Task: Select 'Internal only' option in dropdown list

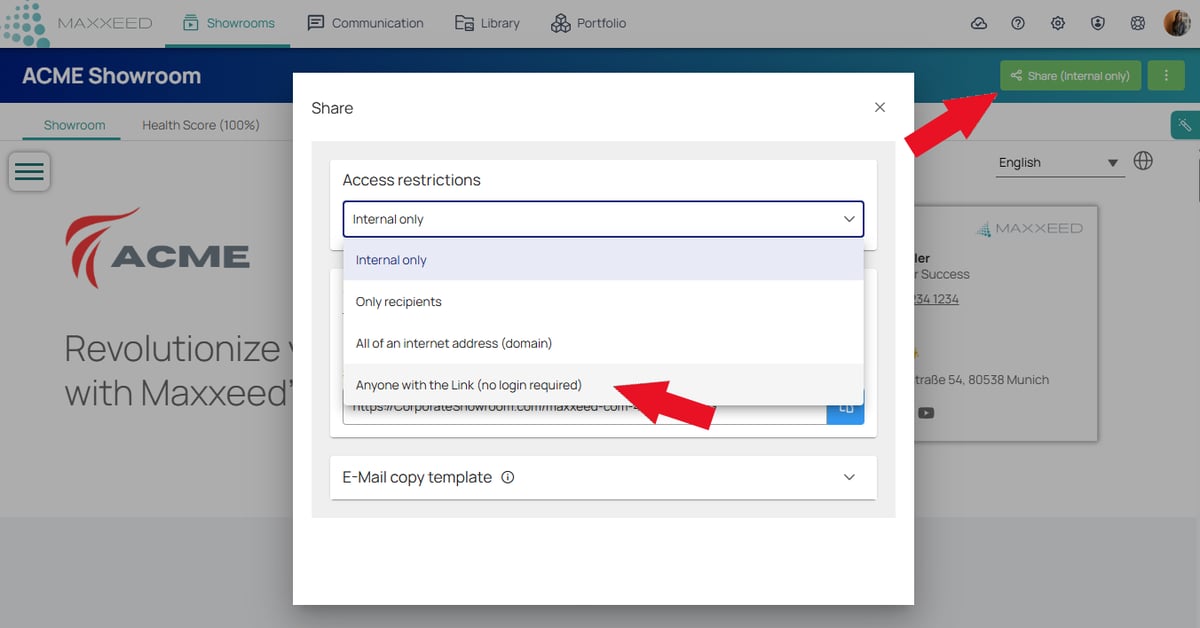Action: 603,260
